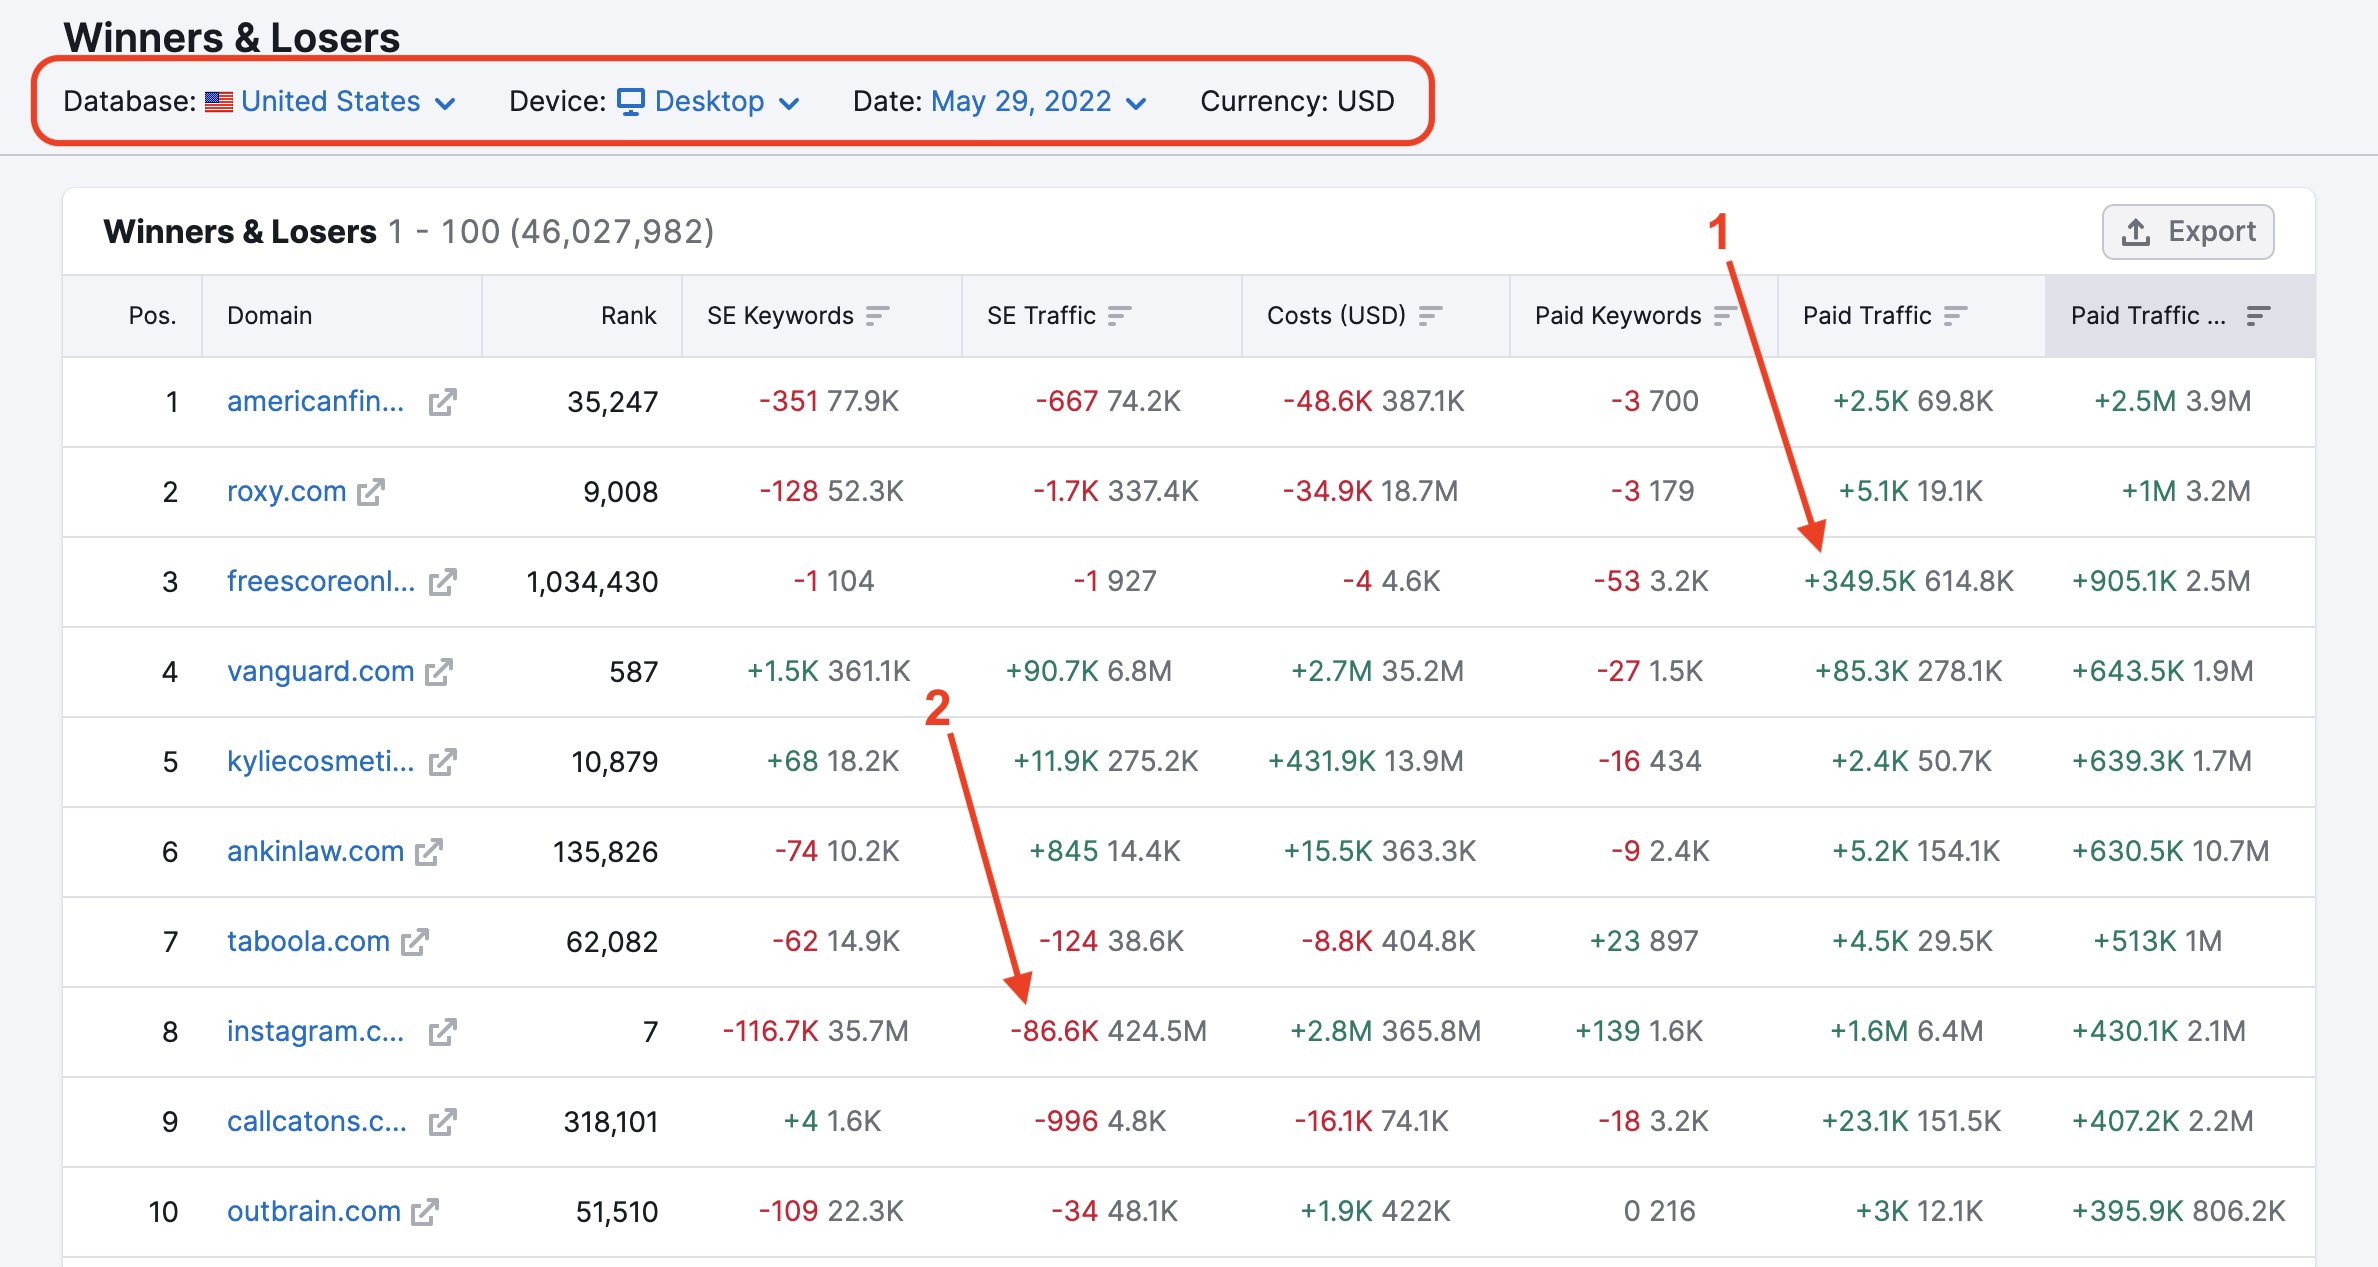Screen dimensions: 2378x1267
Task: Select paid keywords value +23 897
Action: click(x=1644, y=941)
